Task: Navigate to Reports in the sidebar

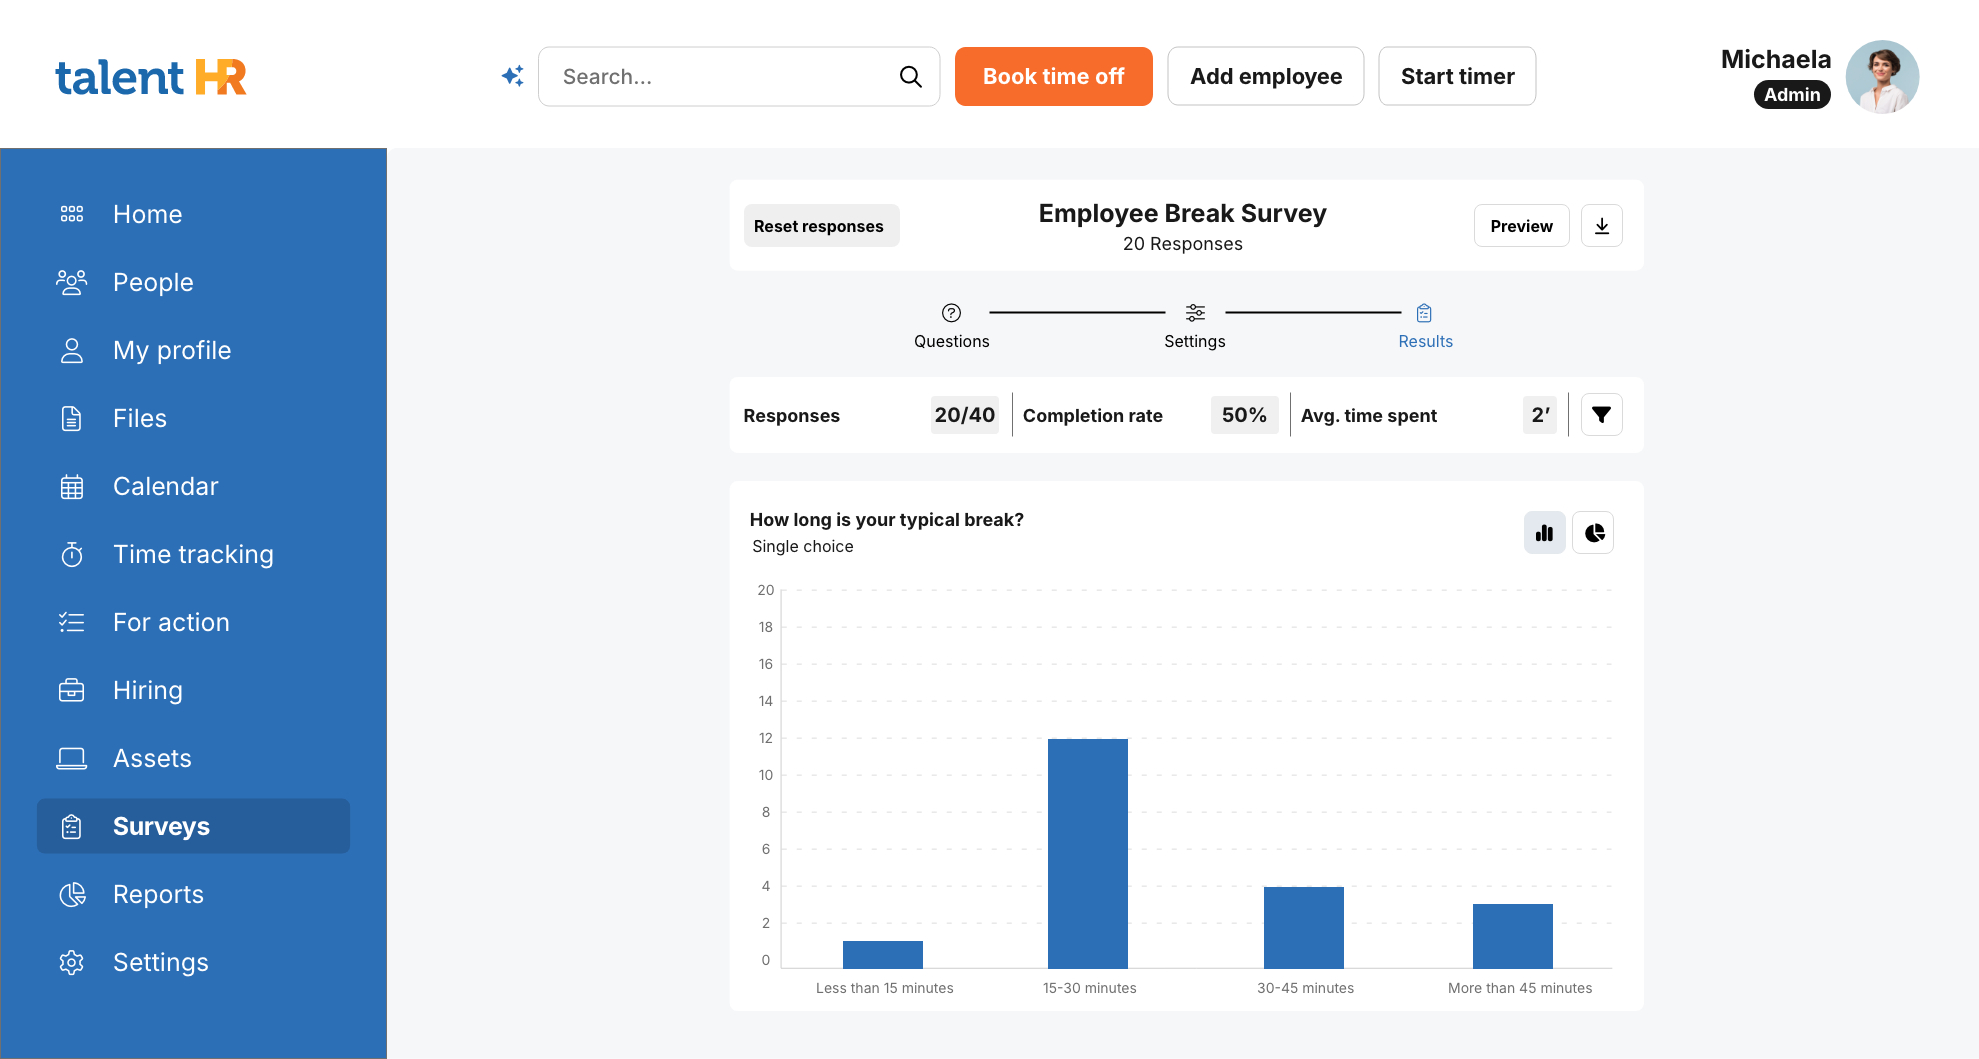Action: tap(158, 894)
